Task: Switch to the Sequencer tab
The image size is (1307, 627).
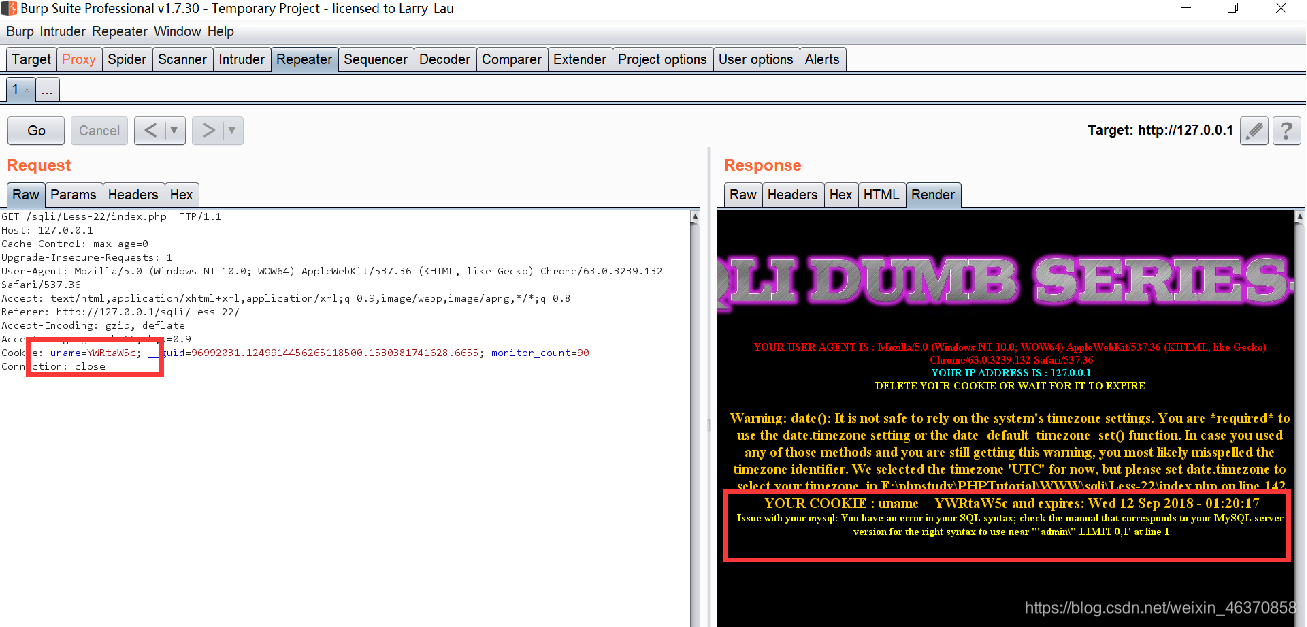Action: pos(376,59)
